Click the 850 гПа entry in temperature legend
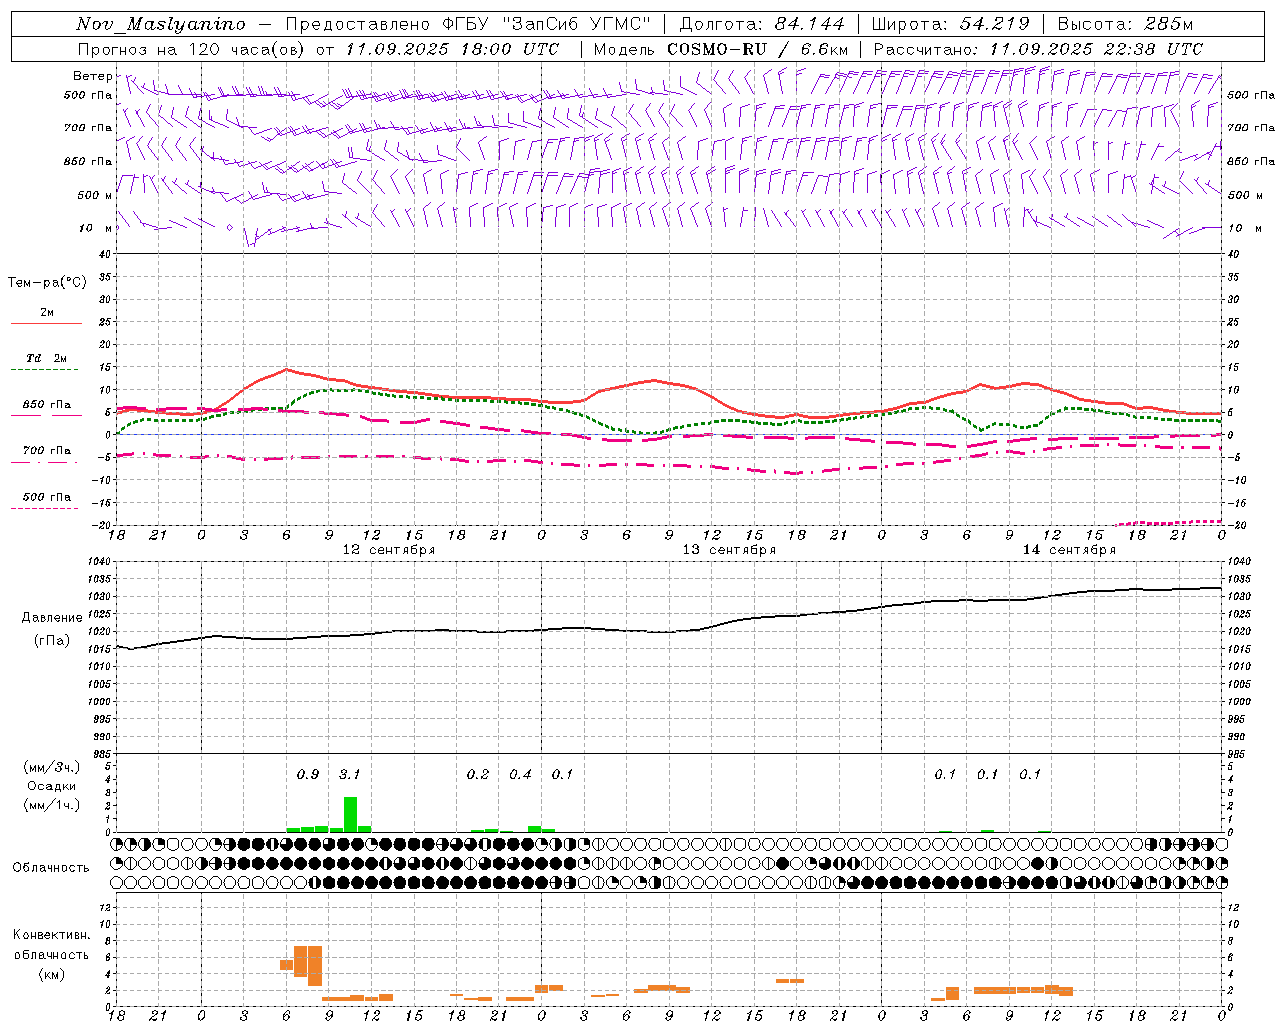 pyautogui.click(x=47, y=405)
